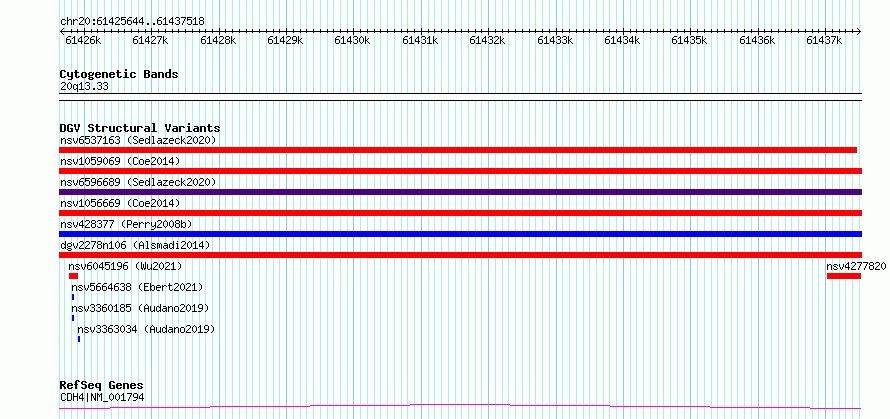890x419 pixels.
Task: Open the CDH4|NM_001794 gene label
Action: (102, 397)
